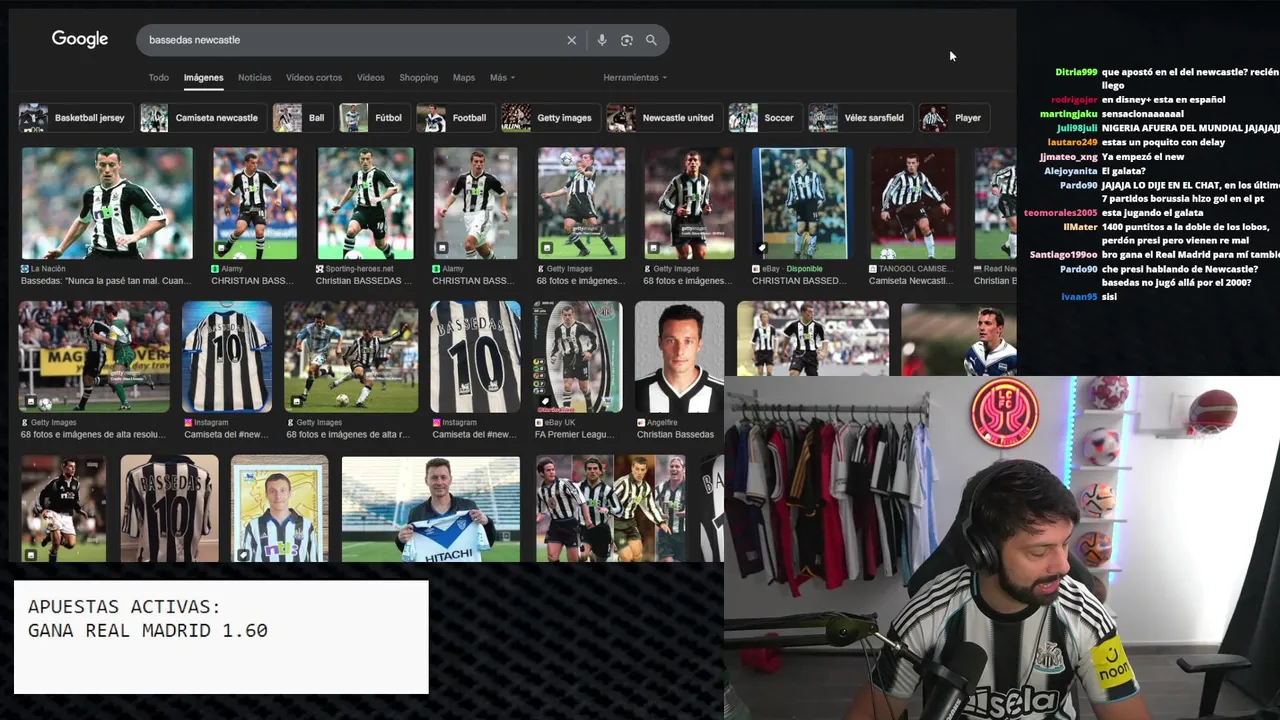Viewport: 1280px width, 720px height.
Task: Open the TANOGOL CAMISE... image thumbnail
Action: pos(912,203)
